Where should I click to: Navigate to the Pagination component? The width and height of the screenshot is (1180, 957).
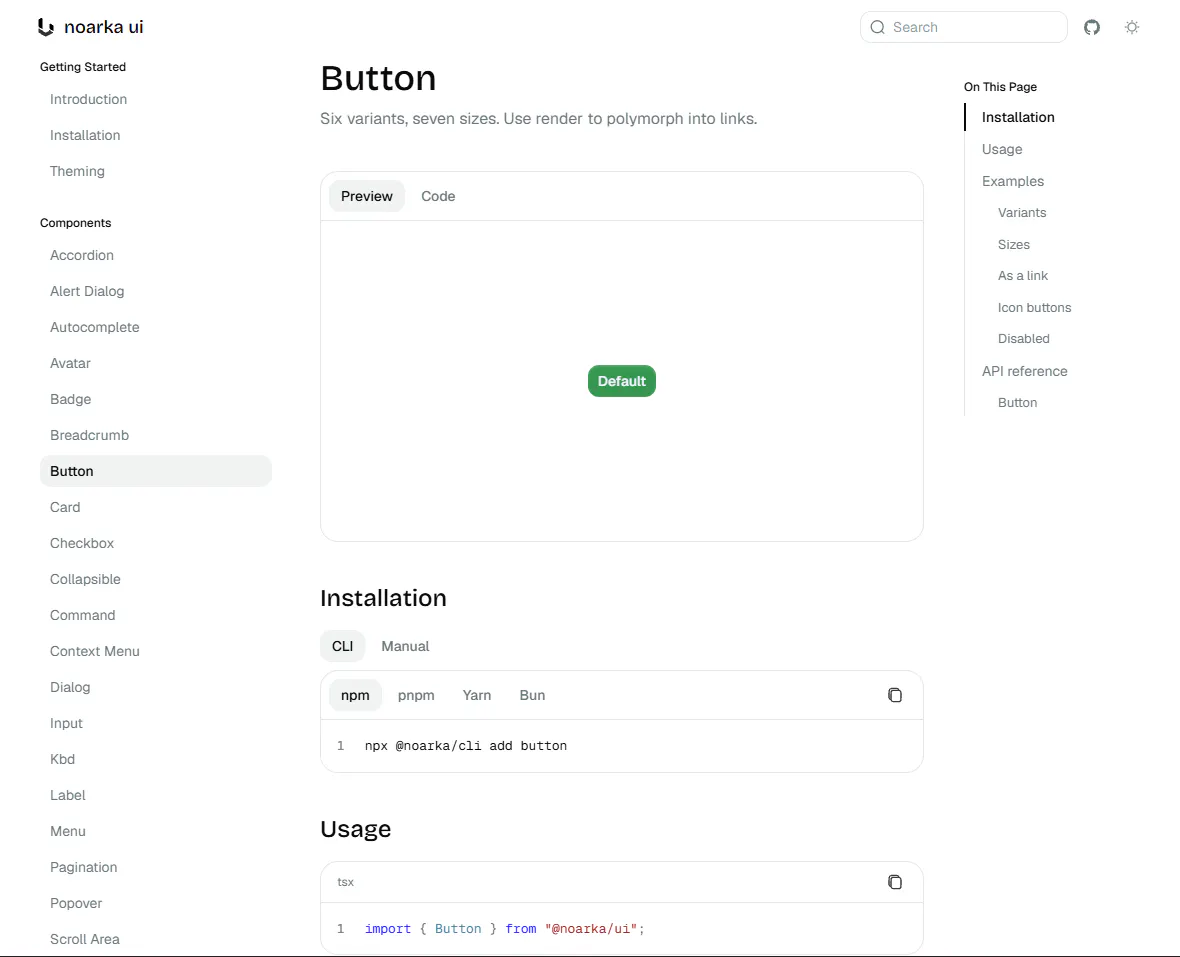click(84, 867)
